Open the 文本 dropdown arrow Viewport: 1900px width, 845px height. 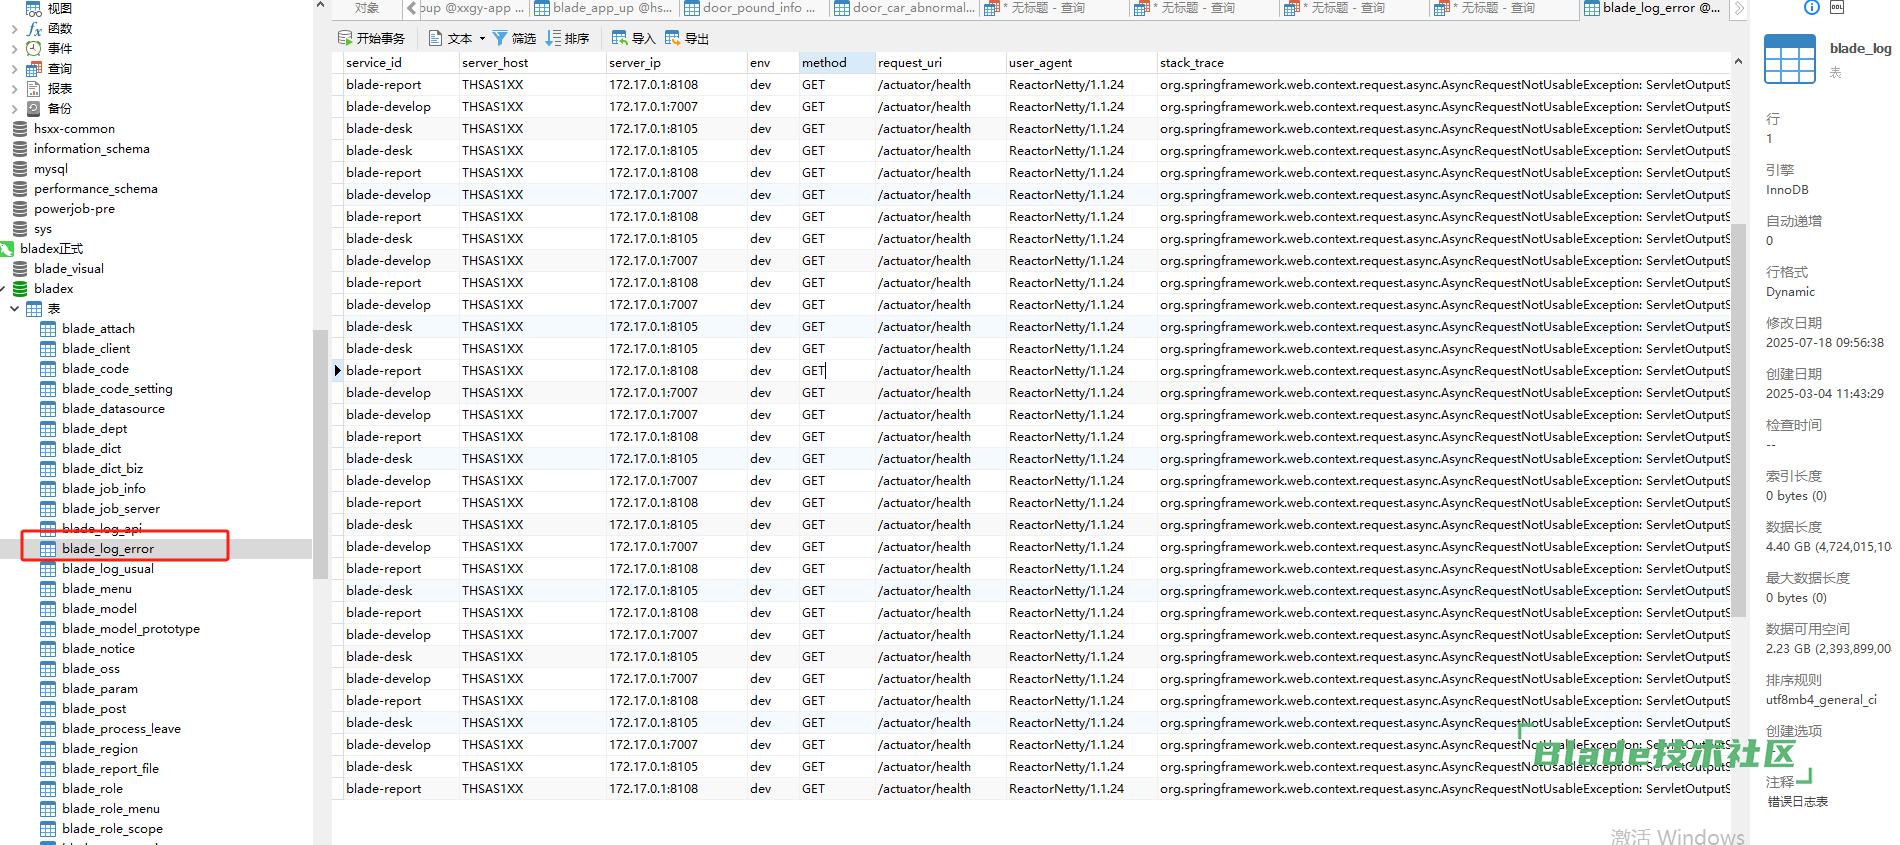[482, 39]
